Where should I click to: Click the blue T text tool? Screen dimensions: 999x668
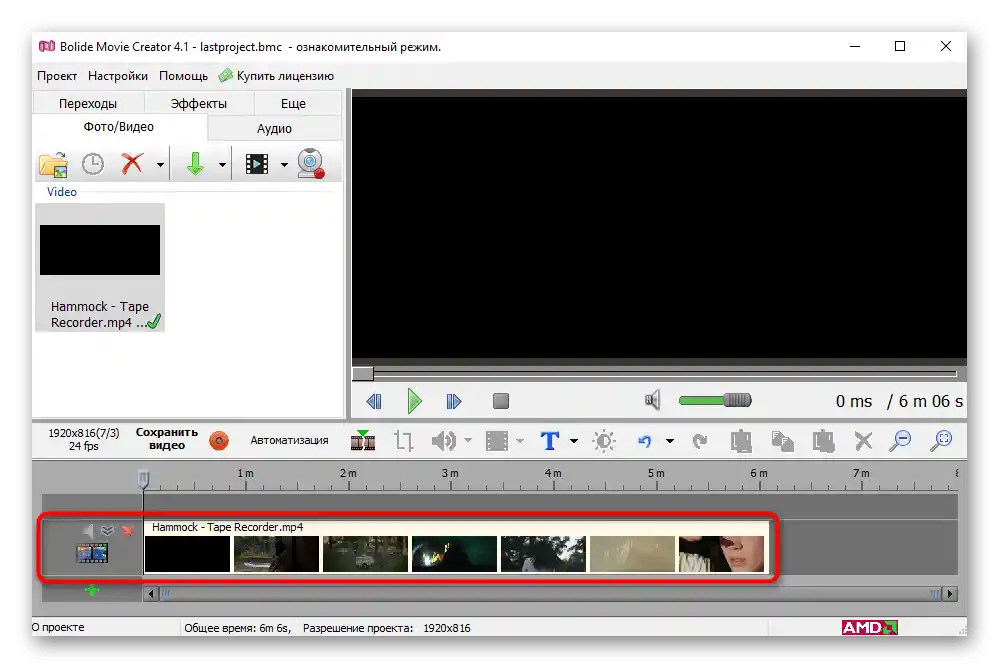(550, 440)
